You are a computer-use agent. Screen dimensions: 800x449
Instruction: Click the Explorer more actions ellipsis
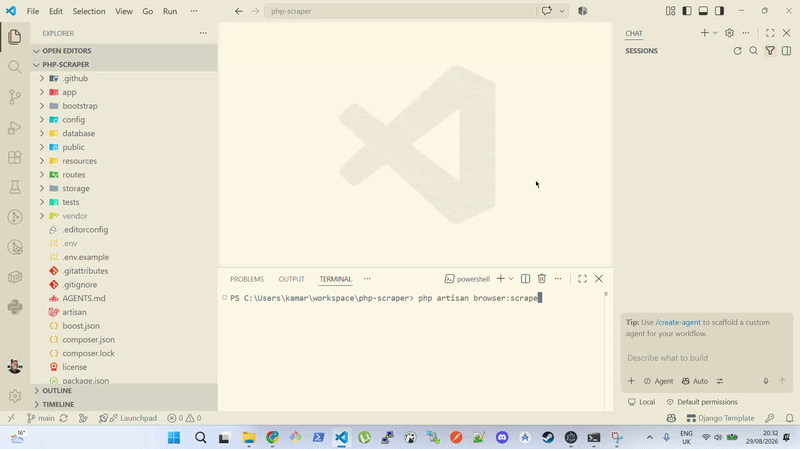point(203,33)
